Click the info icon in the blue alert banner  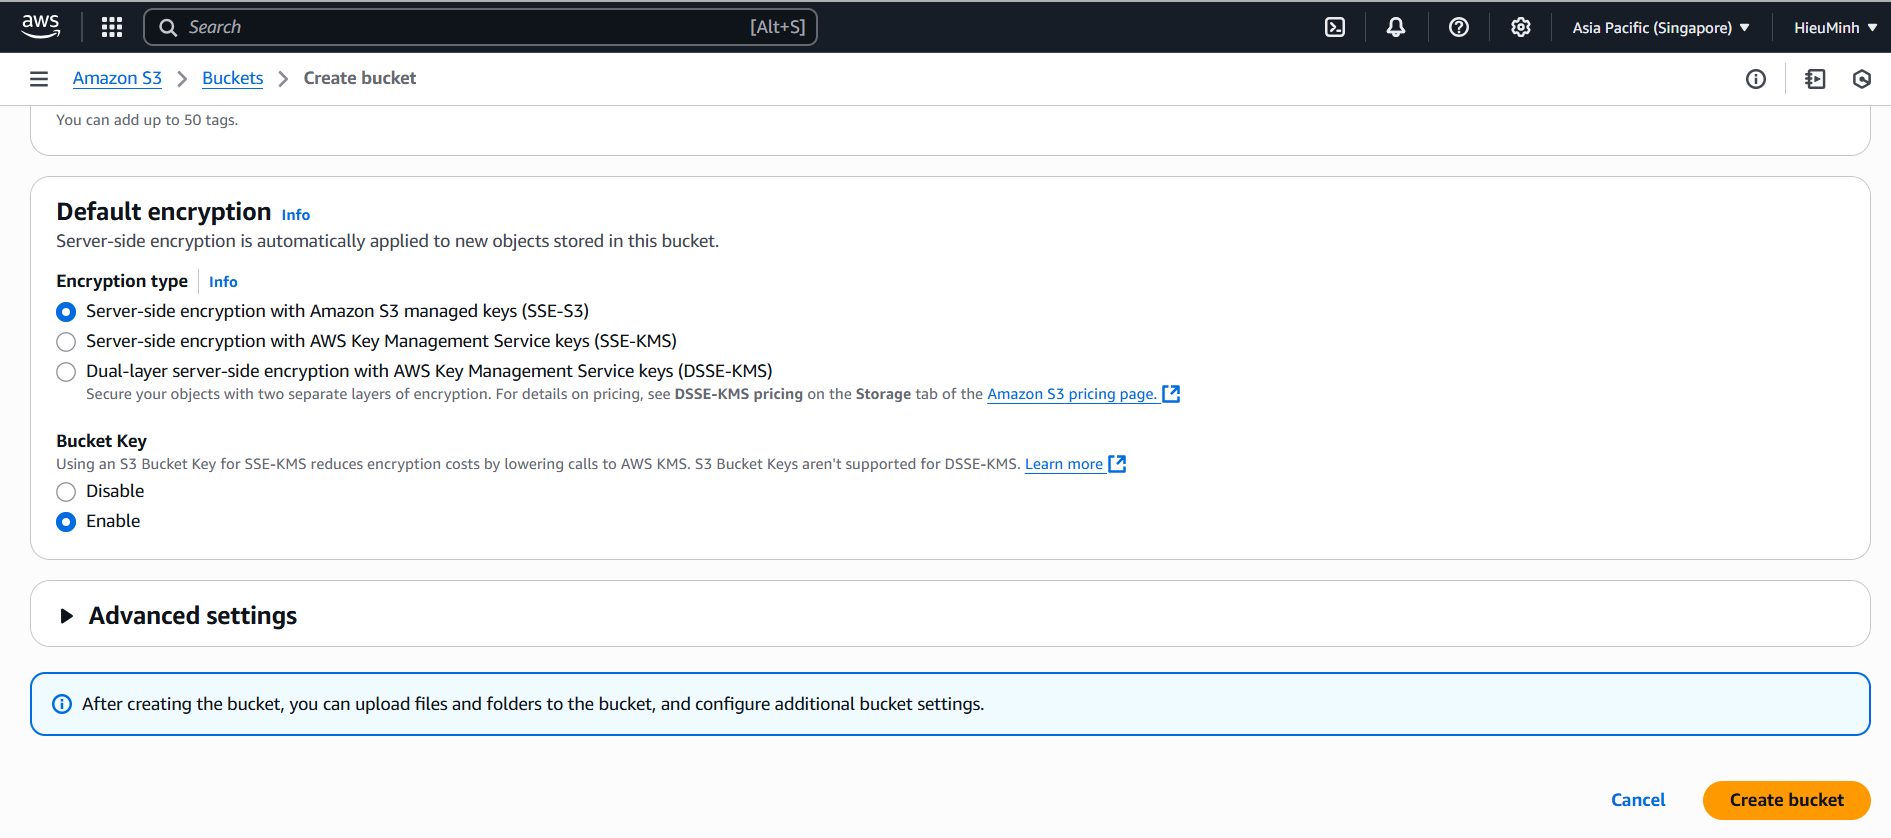coord(62,704)
